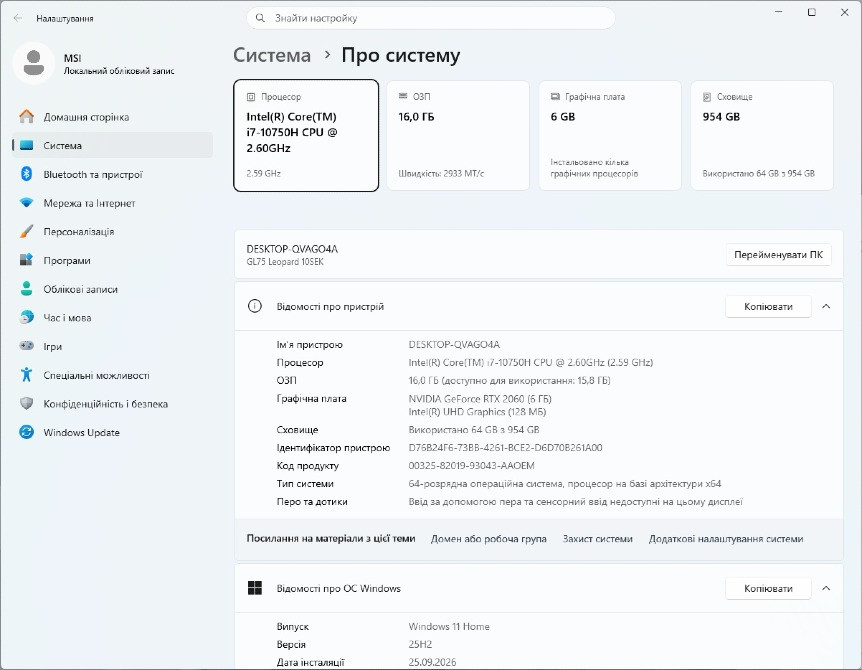Click the info icon beside Відомості про пристрій

[255, 306]
